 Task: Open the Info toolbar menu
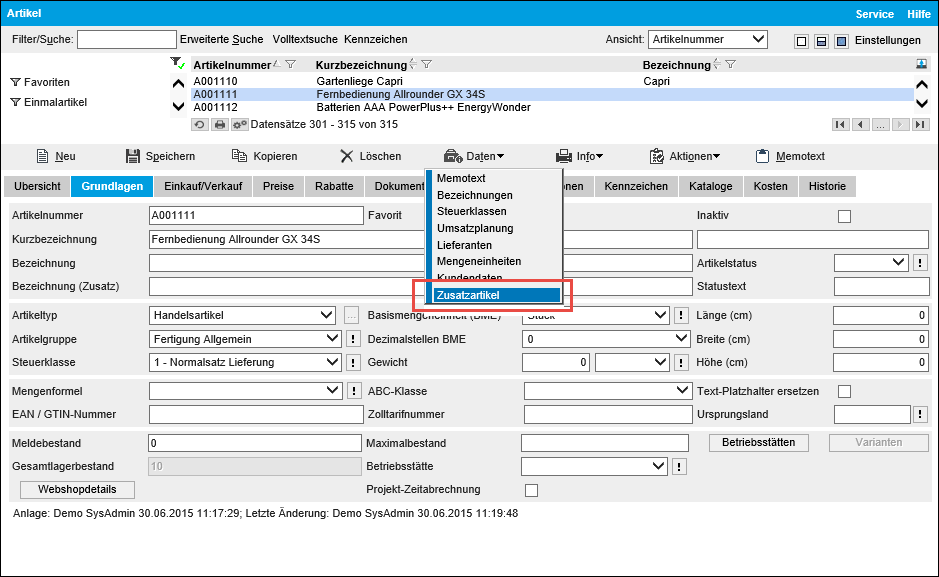(579, 156)
